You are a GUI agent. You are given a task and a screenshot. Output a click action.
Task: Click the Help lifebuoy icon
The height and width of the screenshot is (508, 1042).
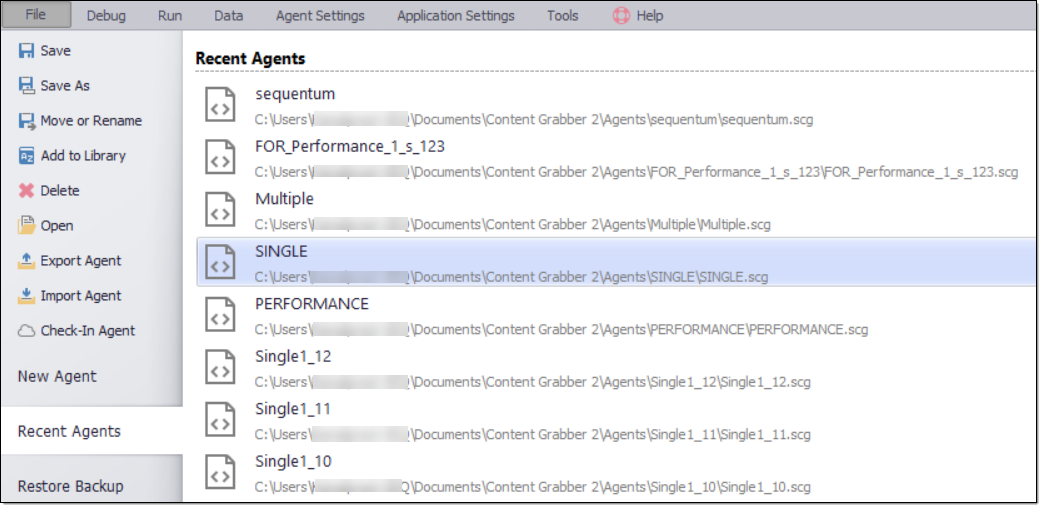click(621, 16)
